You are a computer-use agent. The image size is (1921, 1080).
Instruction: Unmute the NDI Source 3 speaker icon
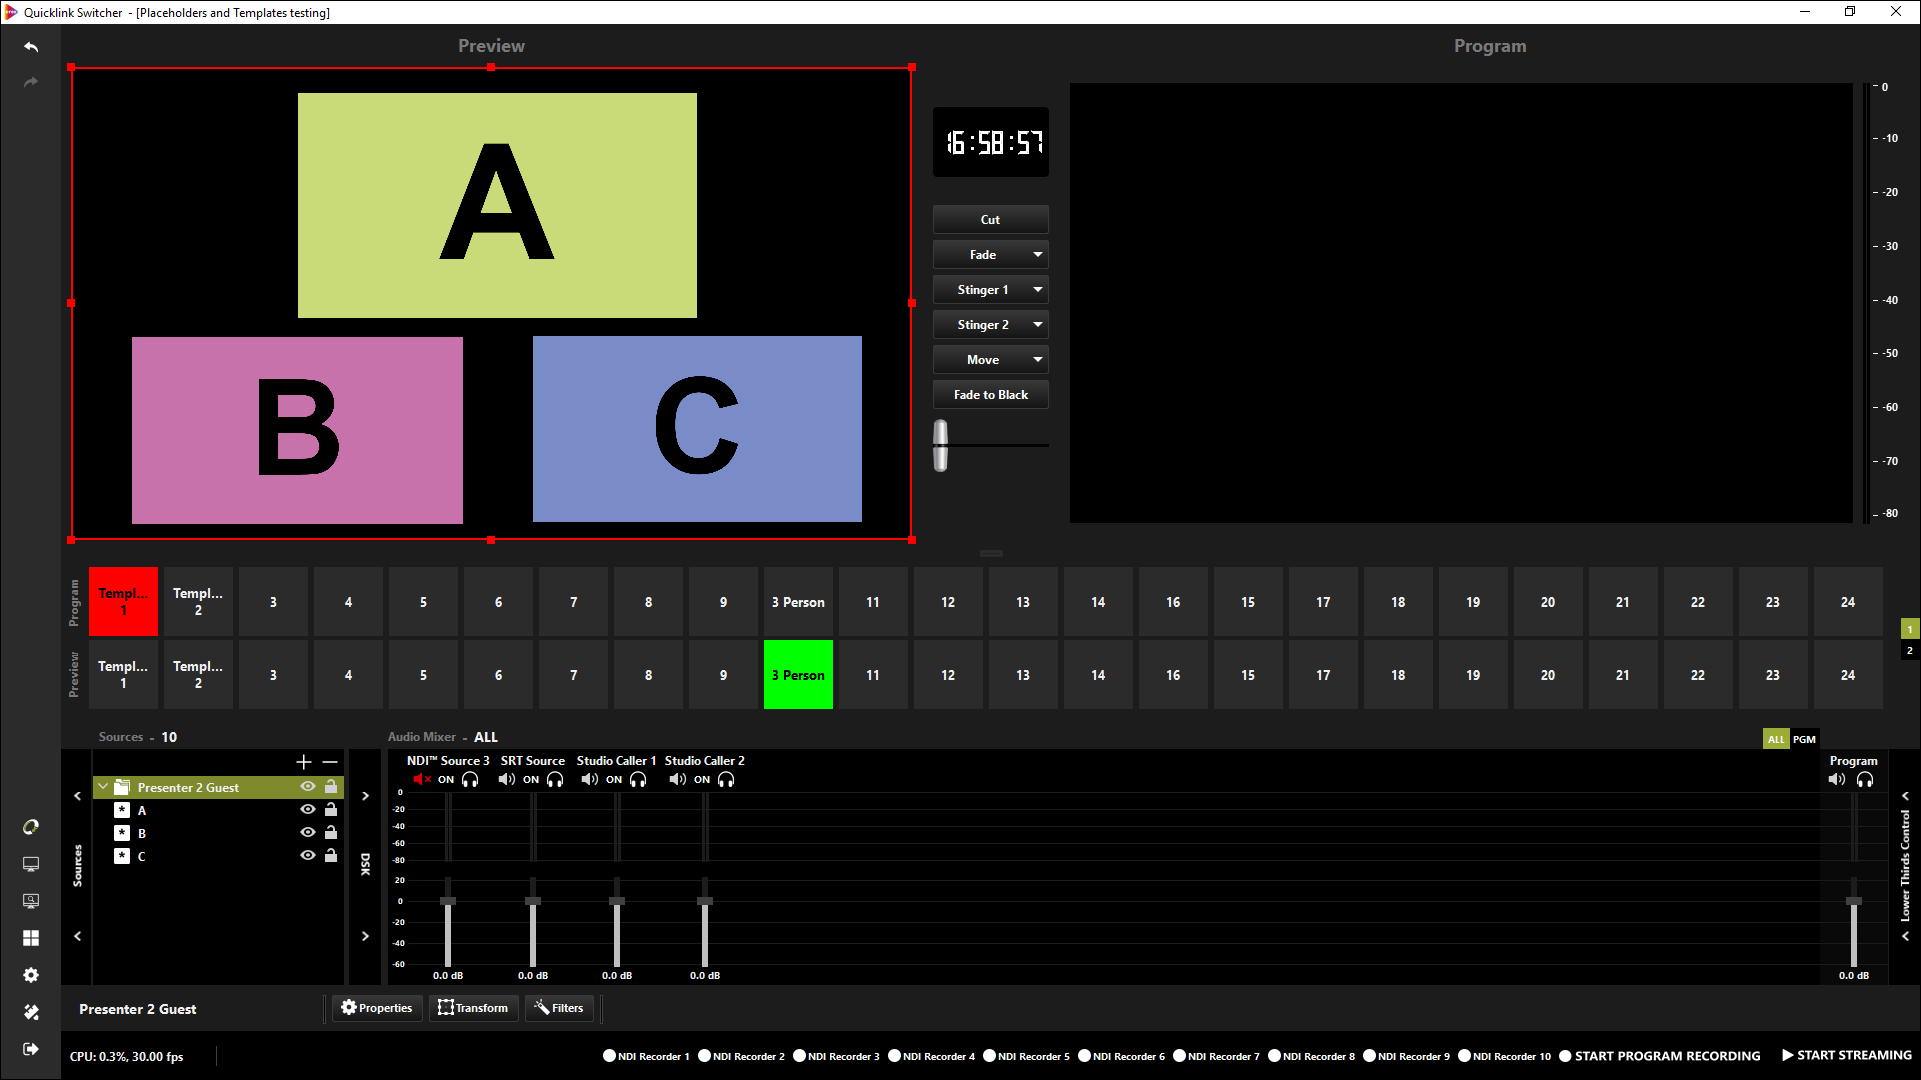coord(421,780)
